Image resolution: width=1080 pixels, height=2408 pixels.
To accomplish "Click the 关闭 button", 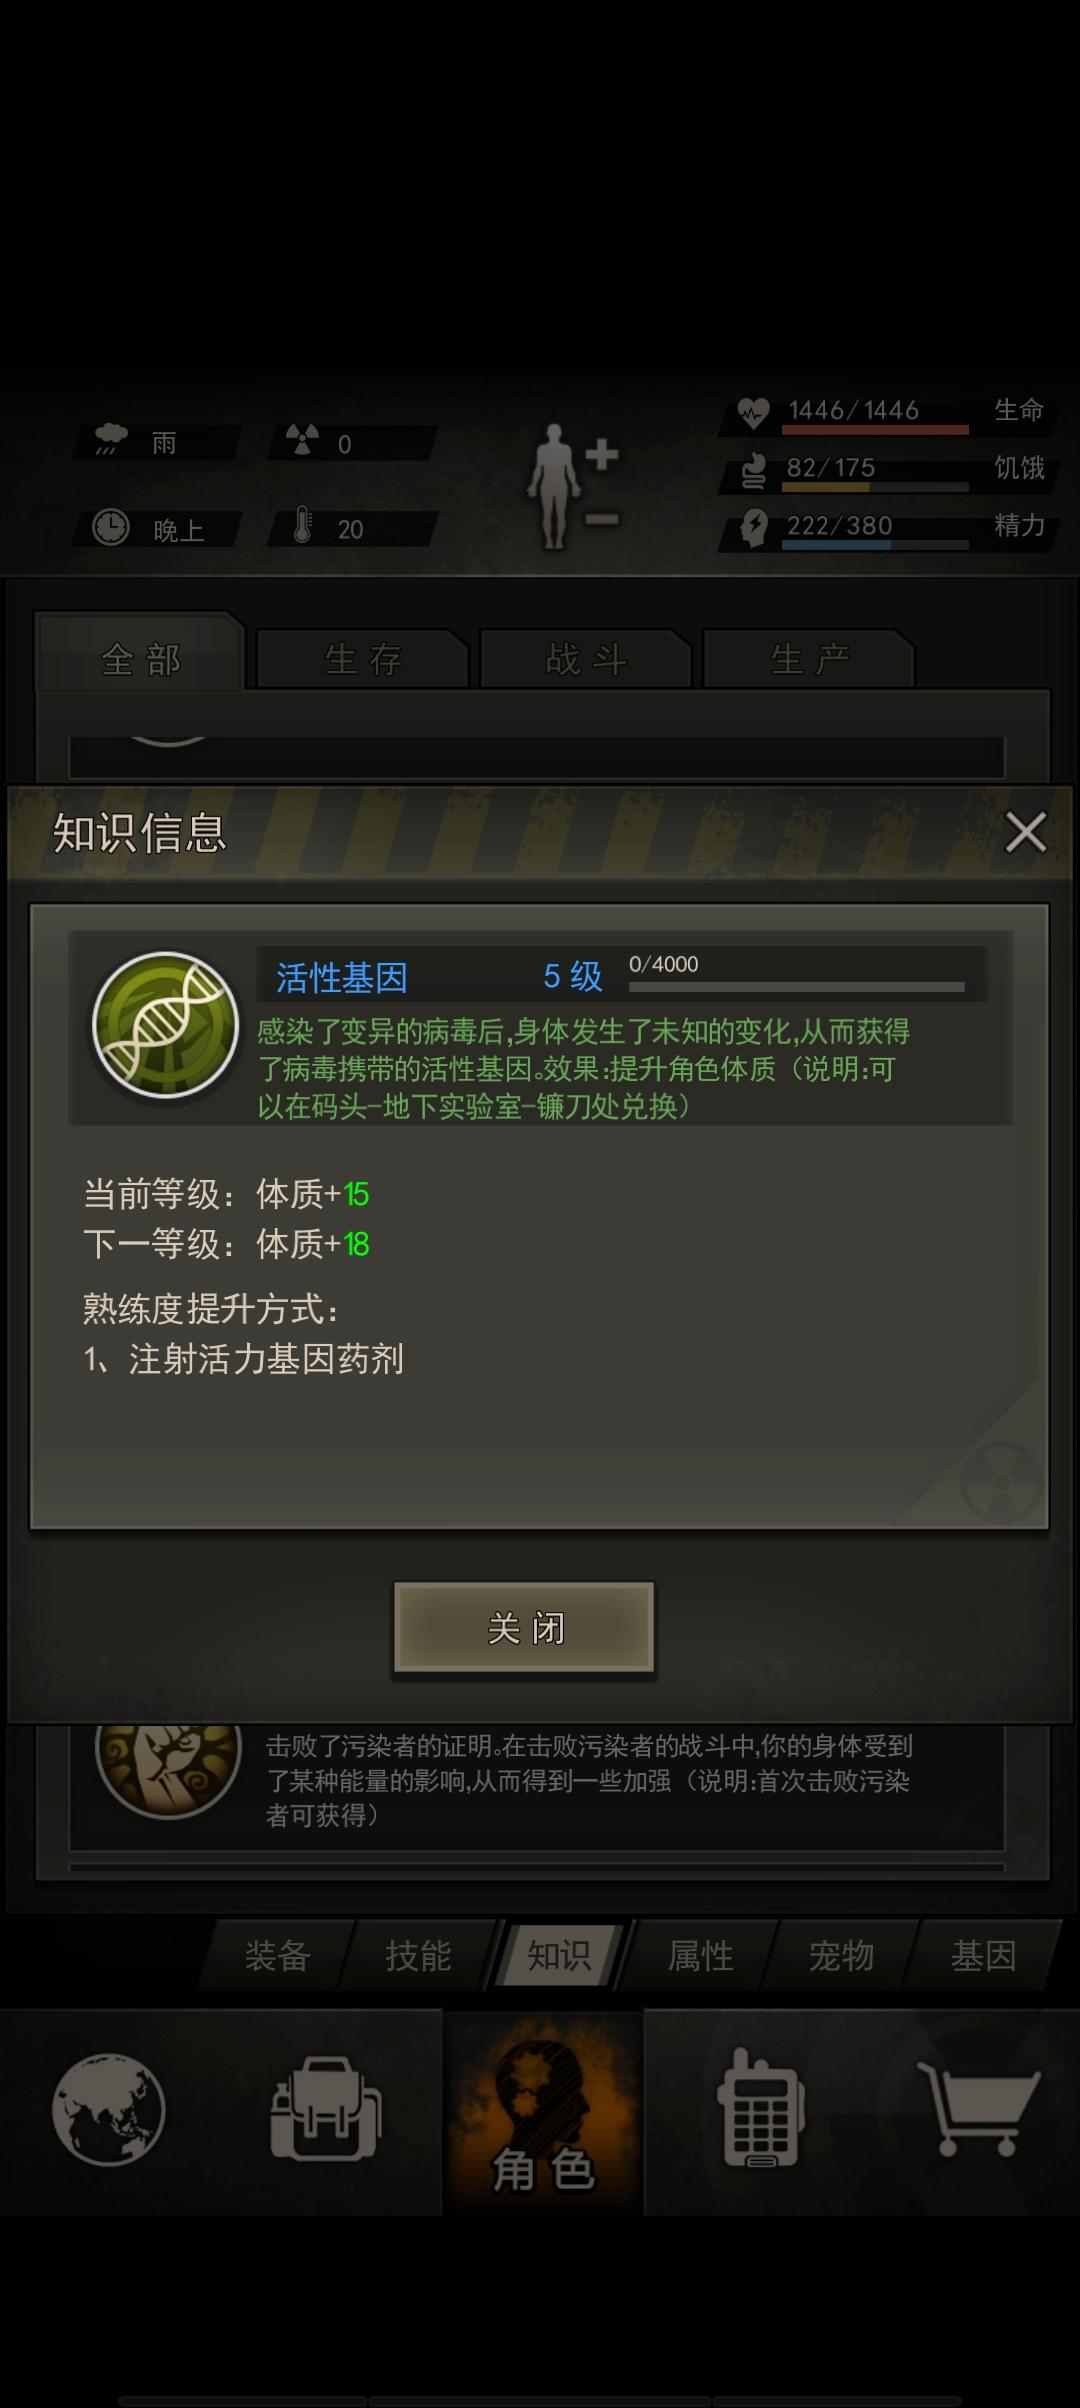I will [x=525, y=1627].
